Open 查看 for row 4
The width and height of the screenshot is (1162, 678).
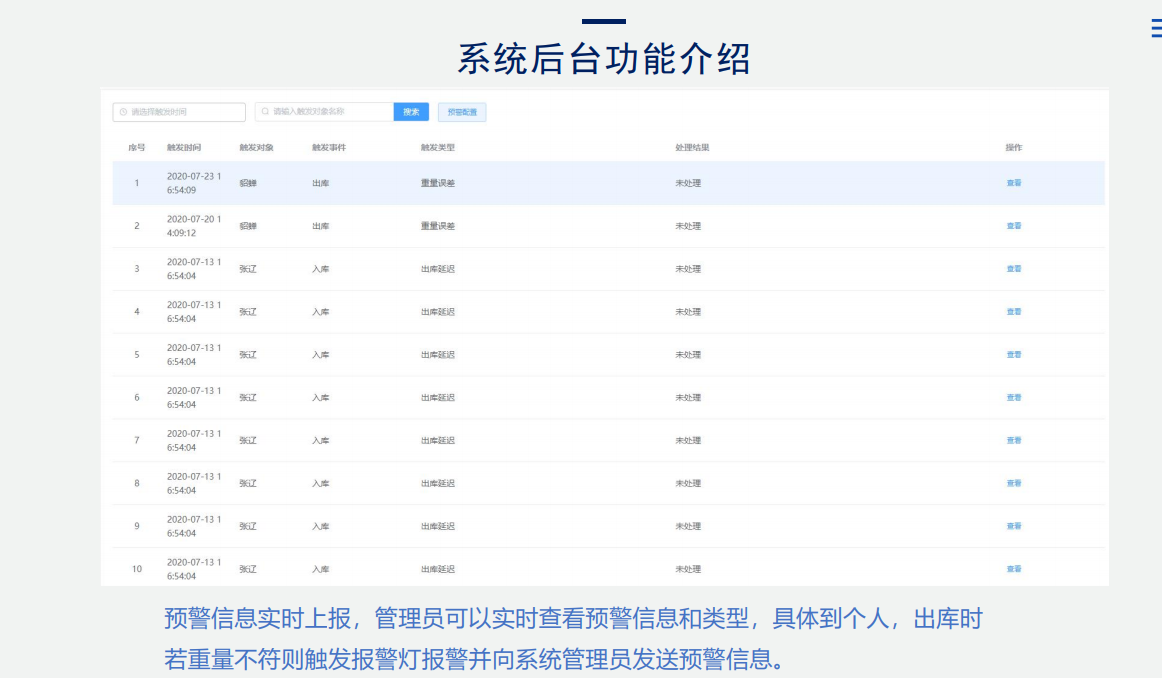pyautogui.click(x=1014, y=312)
